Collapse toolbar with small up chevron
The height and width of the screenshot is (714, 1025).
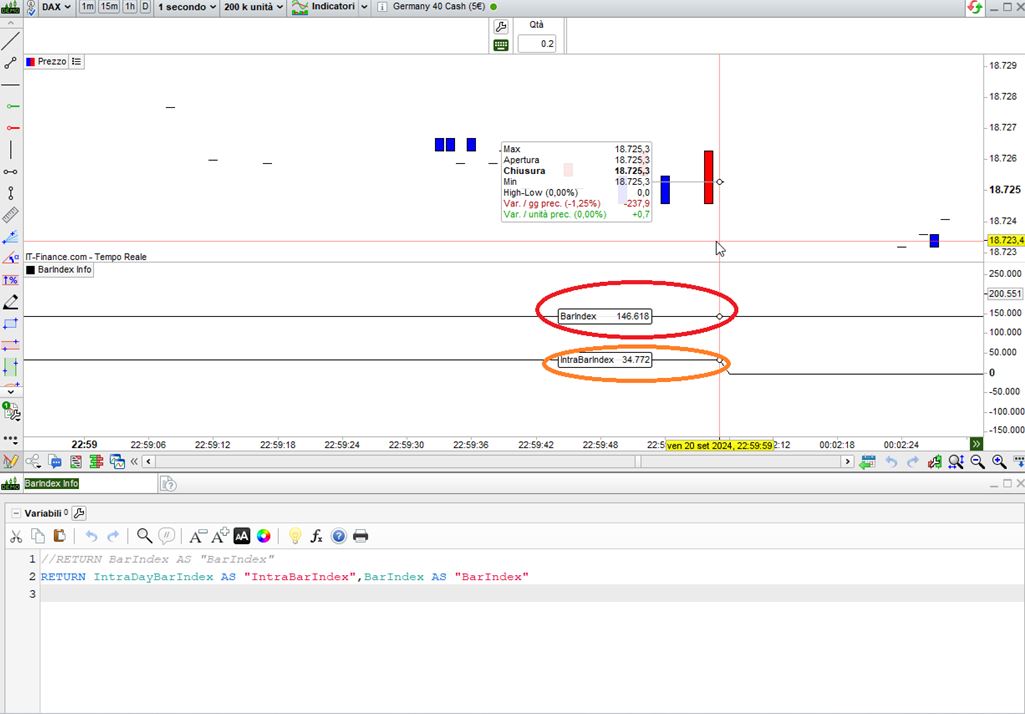pyautogui.click(x=10, y=22)
